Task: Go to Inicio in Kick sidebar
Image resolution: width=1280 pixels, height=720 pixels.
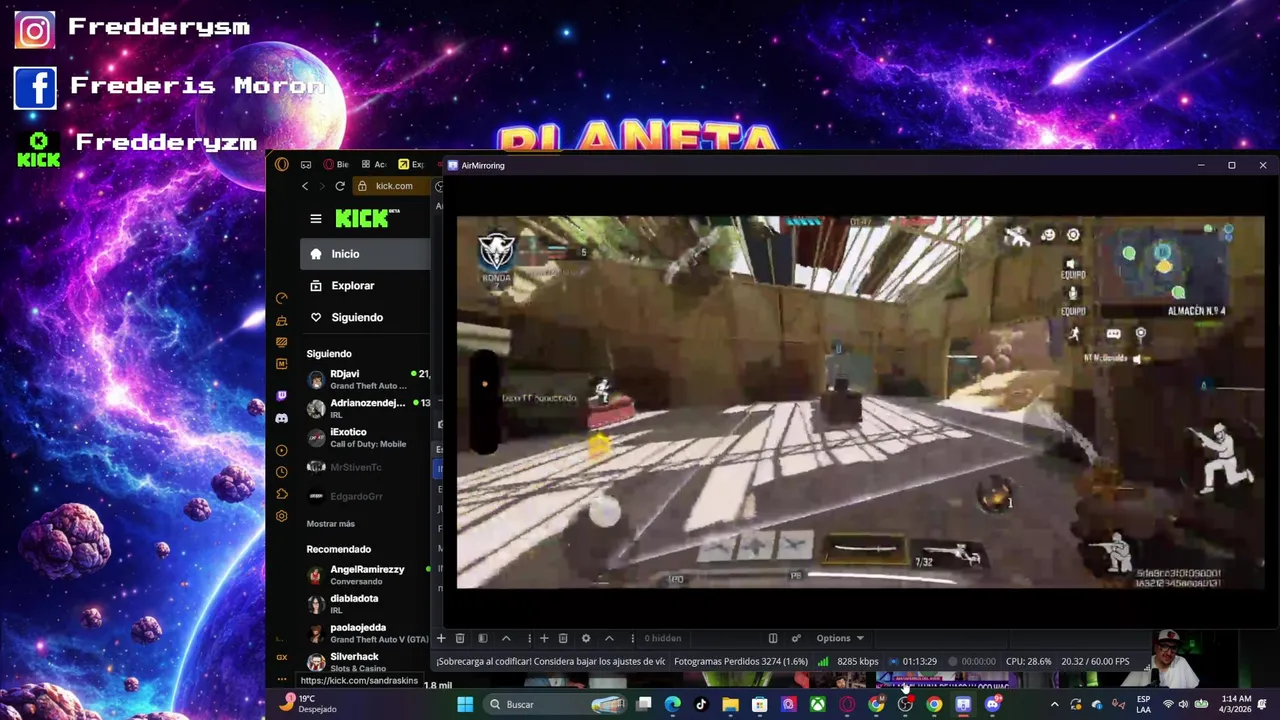Action: (x=365, y=254)
